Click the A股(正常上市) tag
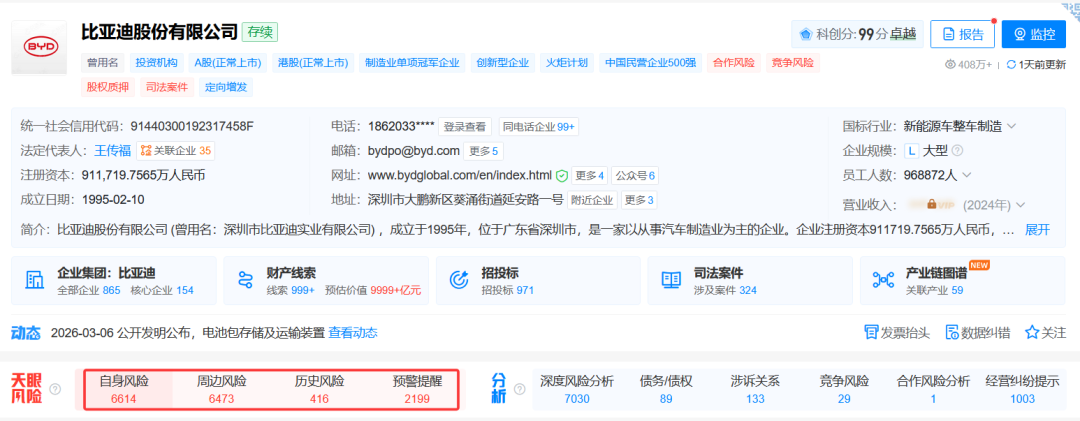 pyautogui.click(x=227, y=63)
